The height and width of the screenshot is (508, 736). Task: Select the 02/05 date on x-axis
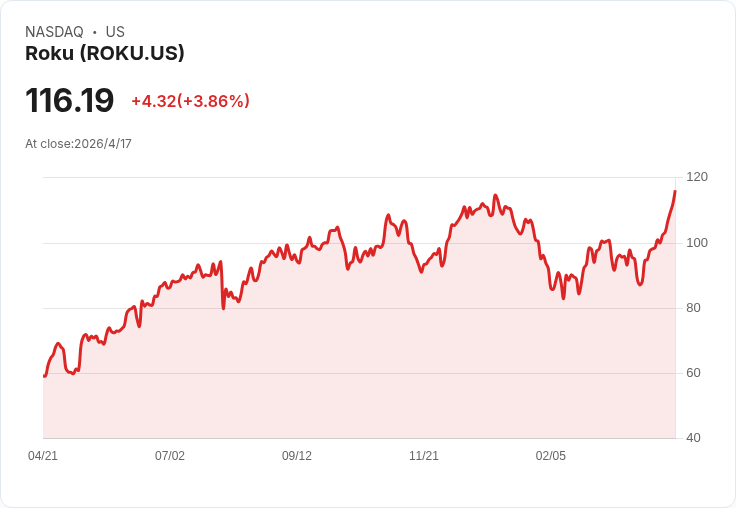551,456
